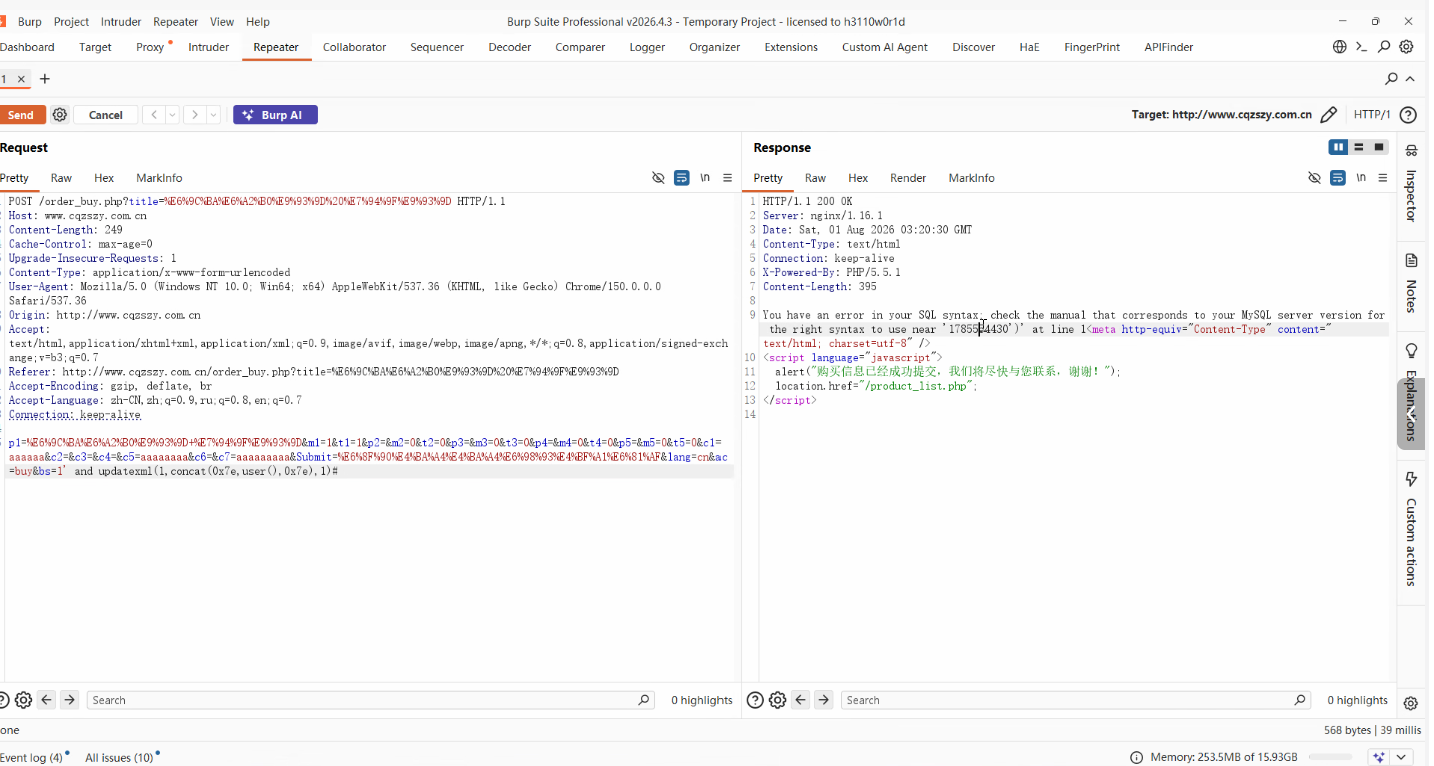Open the Burp AI button
1434x766 pixels.
[275, 115]
